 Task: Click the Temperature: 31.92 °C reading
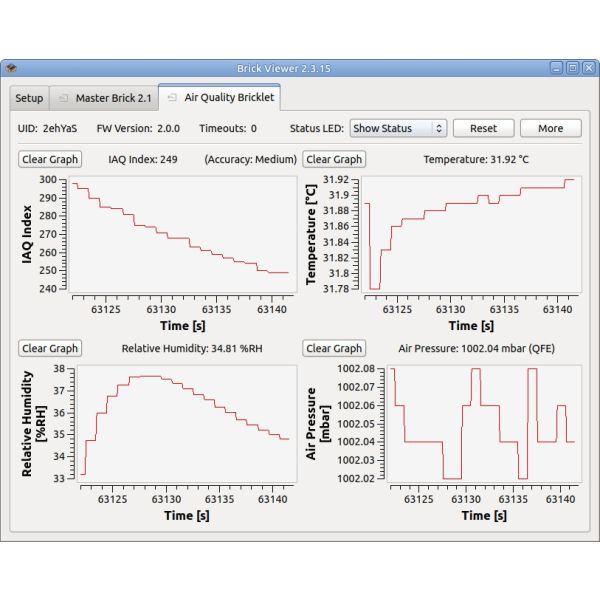pos(476,159)
